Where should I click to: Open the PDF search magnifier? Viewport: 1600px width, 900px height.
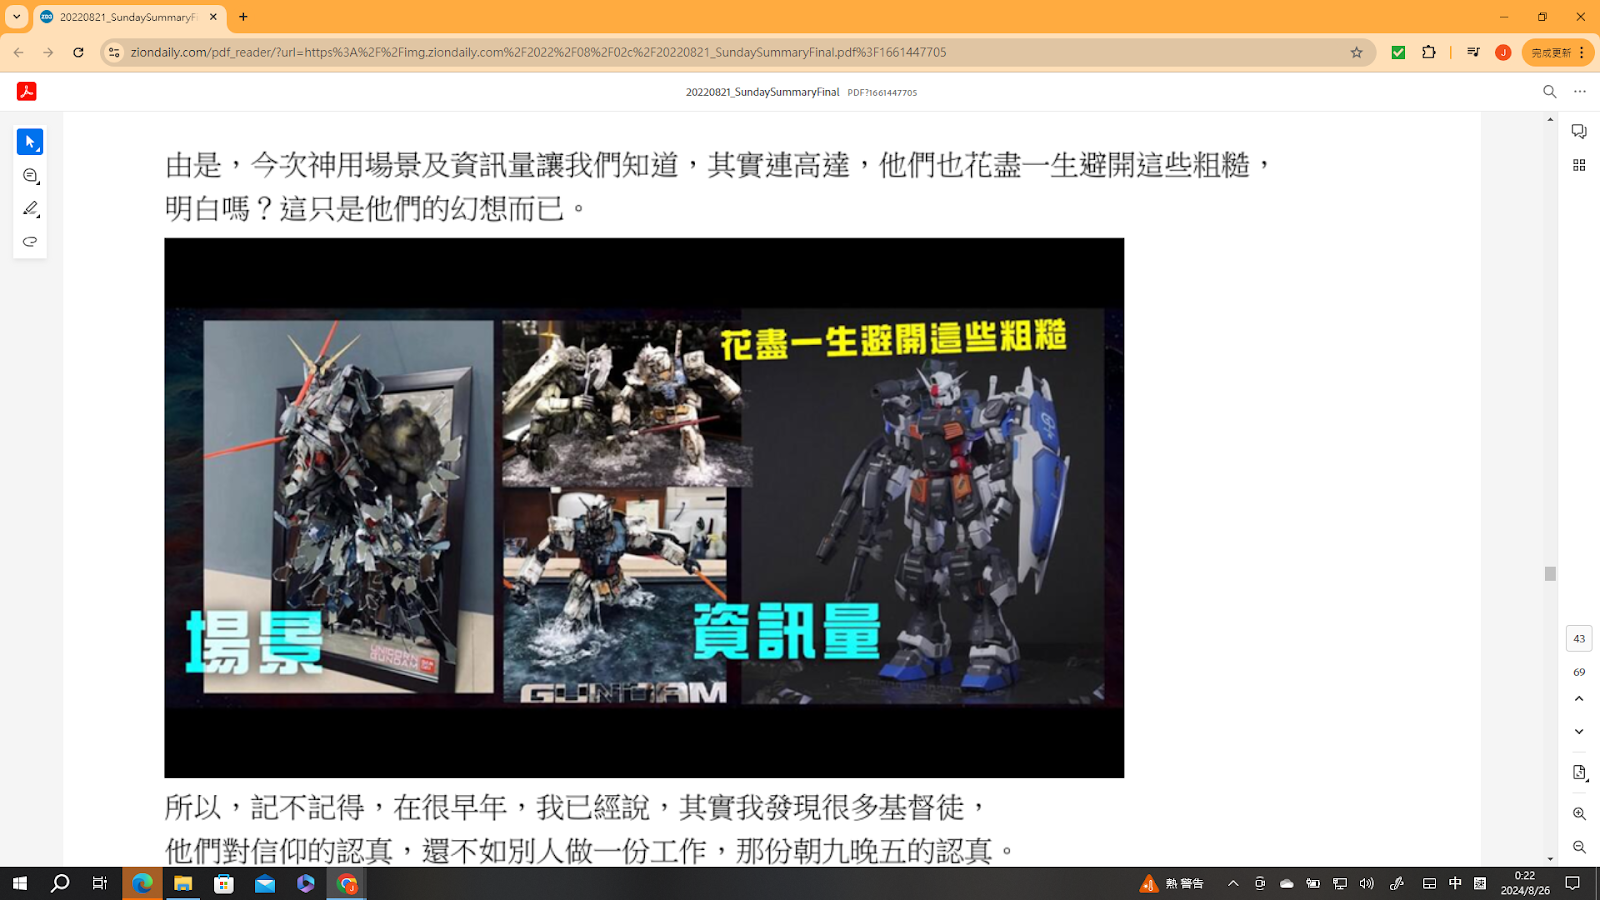[1549, 91]
